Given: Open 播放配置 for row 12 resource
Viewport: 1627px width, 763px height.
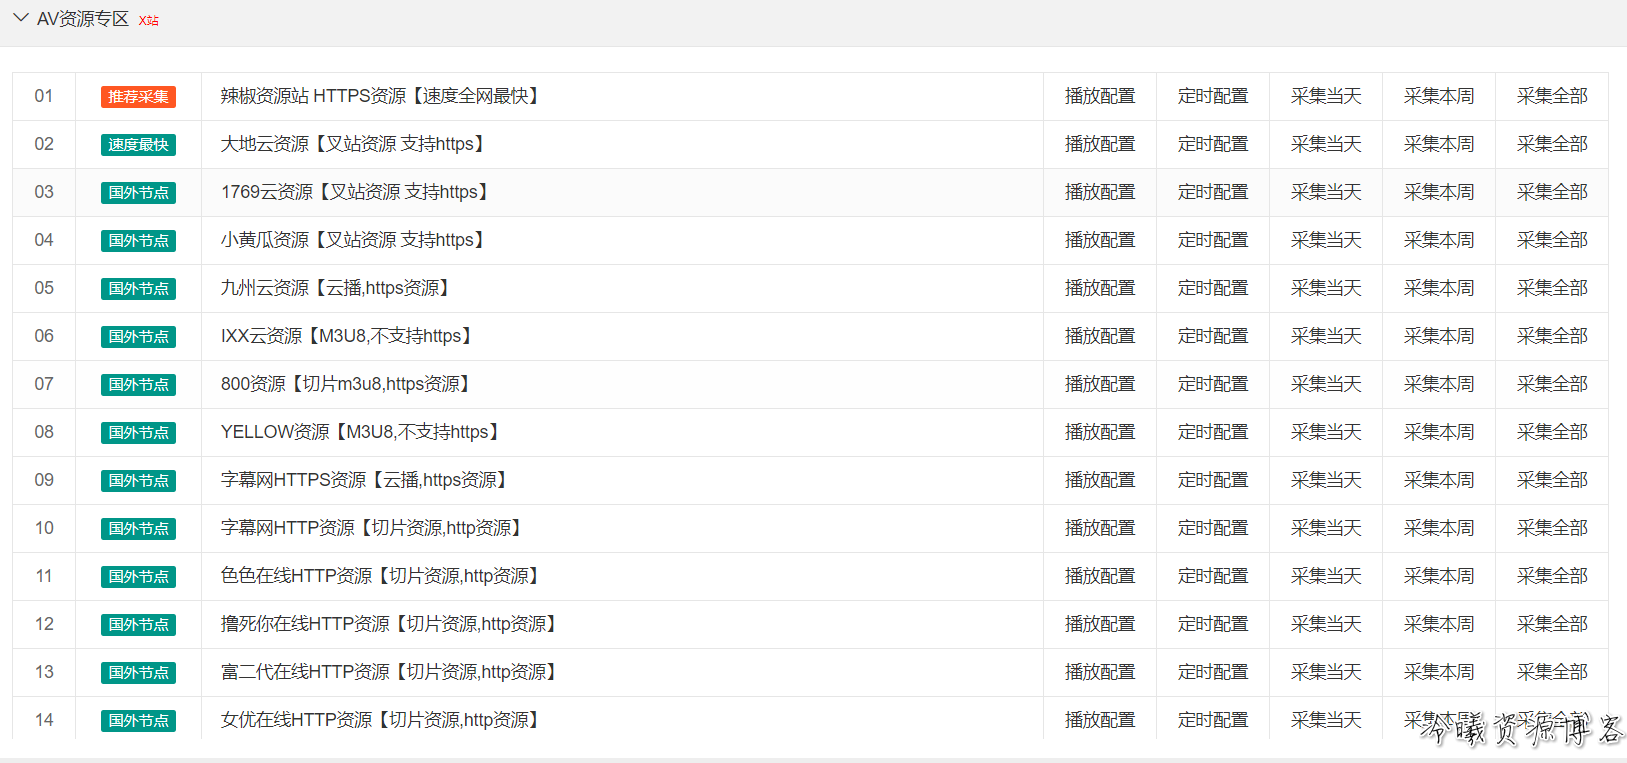Looking at the screenshot, I should 1100,624.
